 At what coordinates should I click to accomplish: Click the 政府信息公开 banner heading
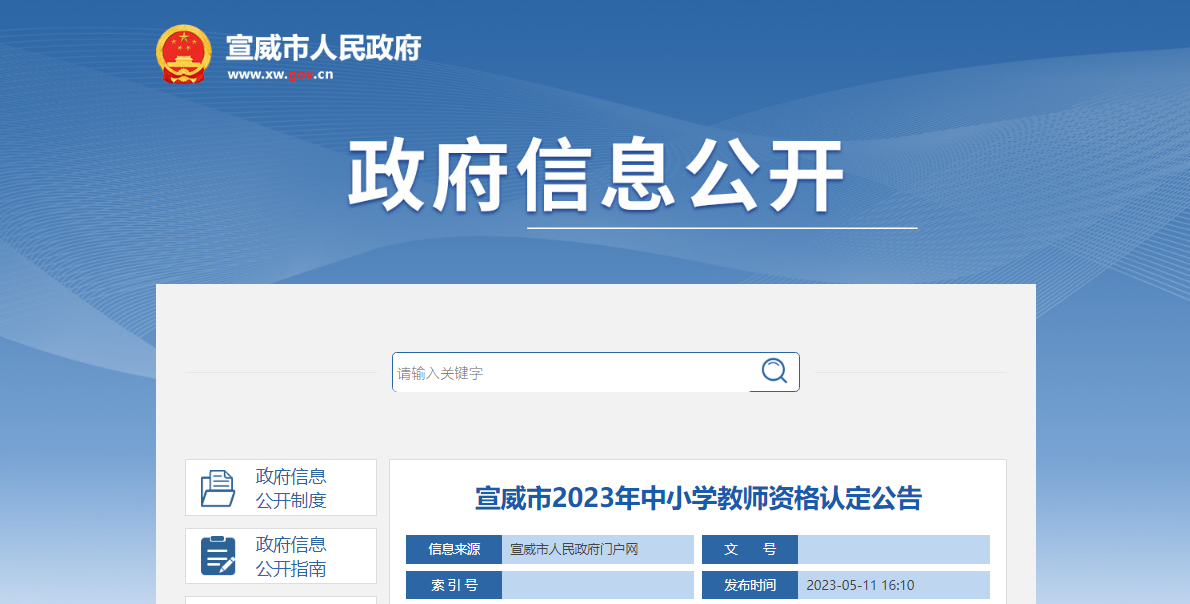(x=596, y=175)
